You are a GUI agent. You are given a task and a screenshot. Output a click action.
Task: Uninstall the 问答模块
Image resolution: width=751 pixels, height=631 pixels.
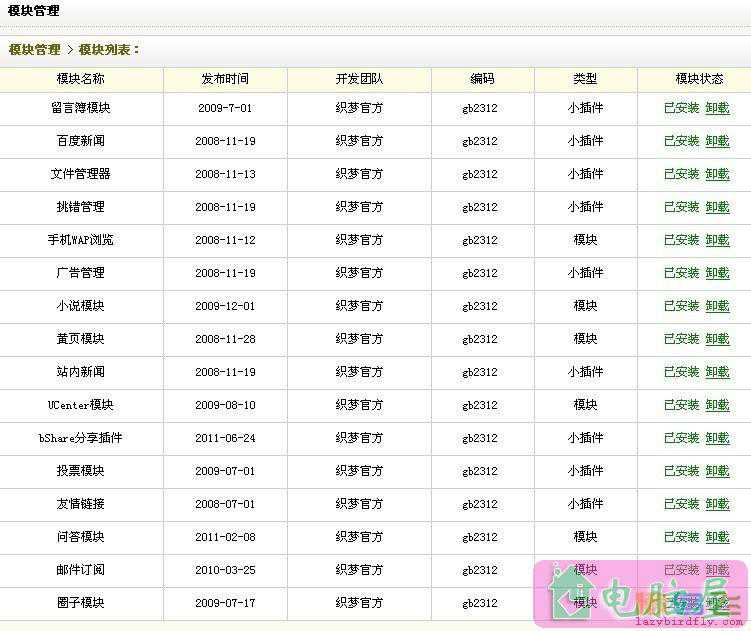point(717,537)
